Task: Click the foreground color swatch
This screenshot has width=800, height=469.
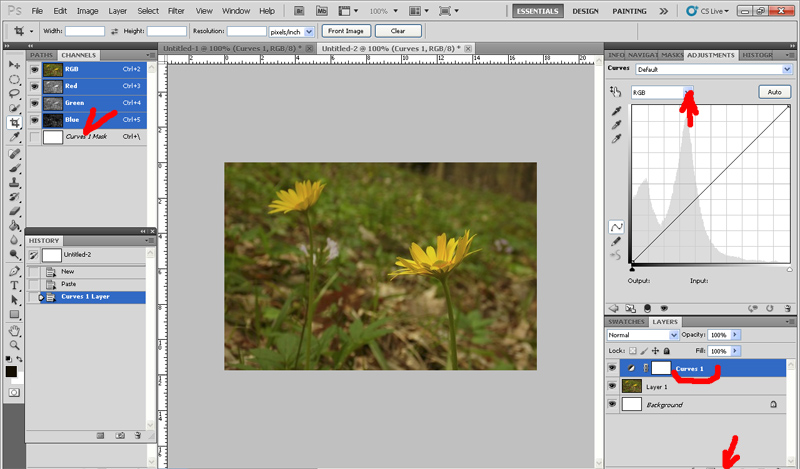Action: [11, 371]
